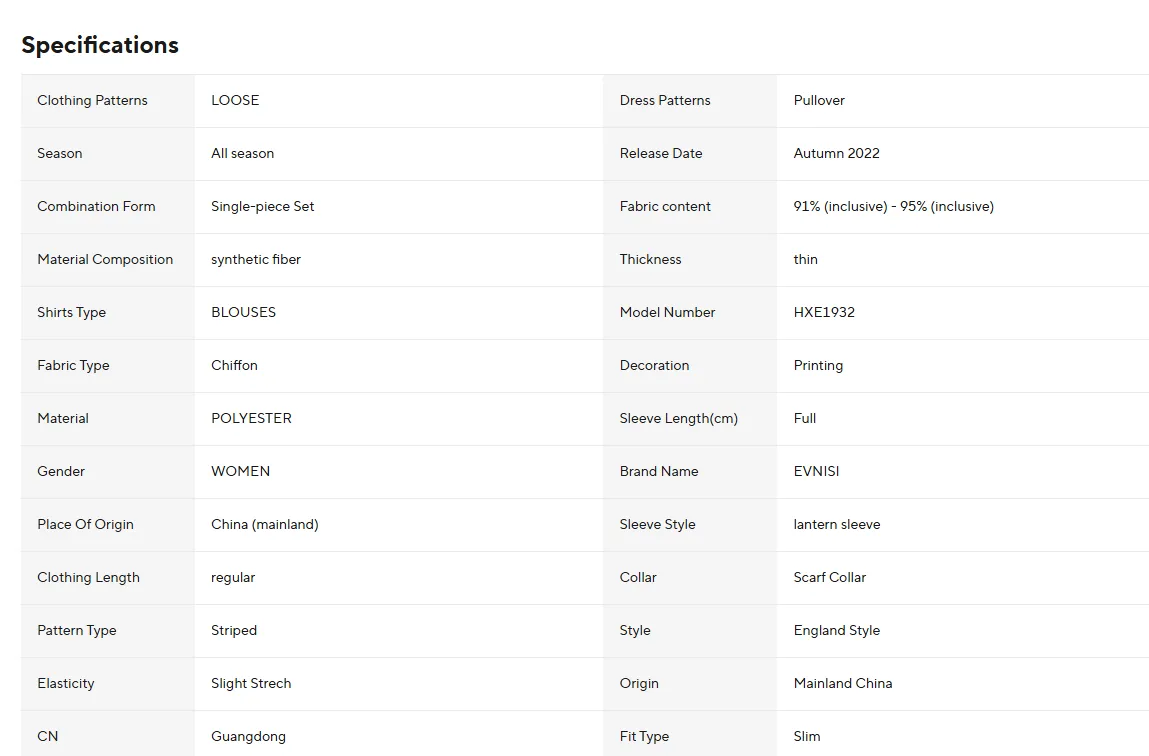1149x756 pixels.
Task: Select the Single-piece Set value
Action: [262, 207]
